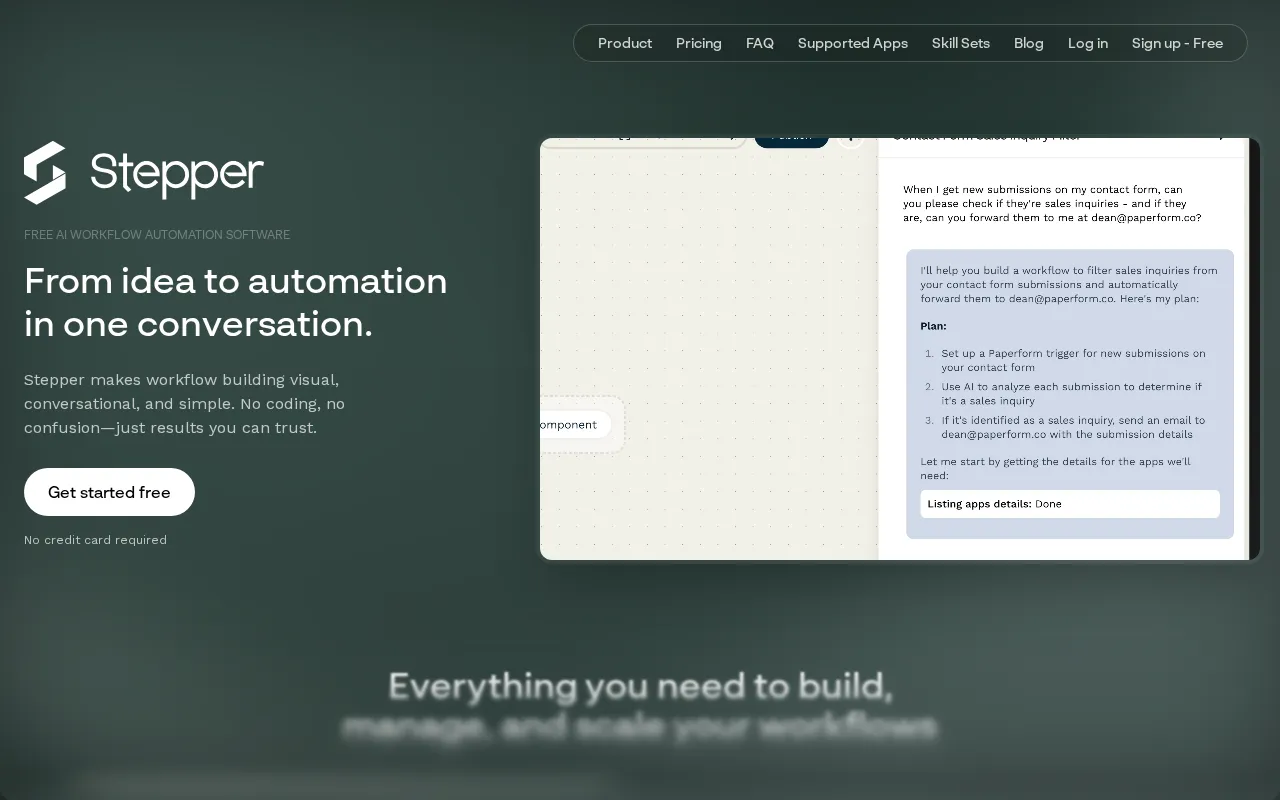1280x800 pixels.
Task: Click the Stepper logo icon
Action: pyautogui.click(x=45, y=173)
